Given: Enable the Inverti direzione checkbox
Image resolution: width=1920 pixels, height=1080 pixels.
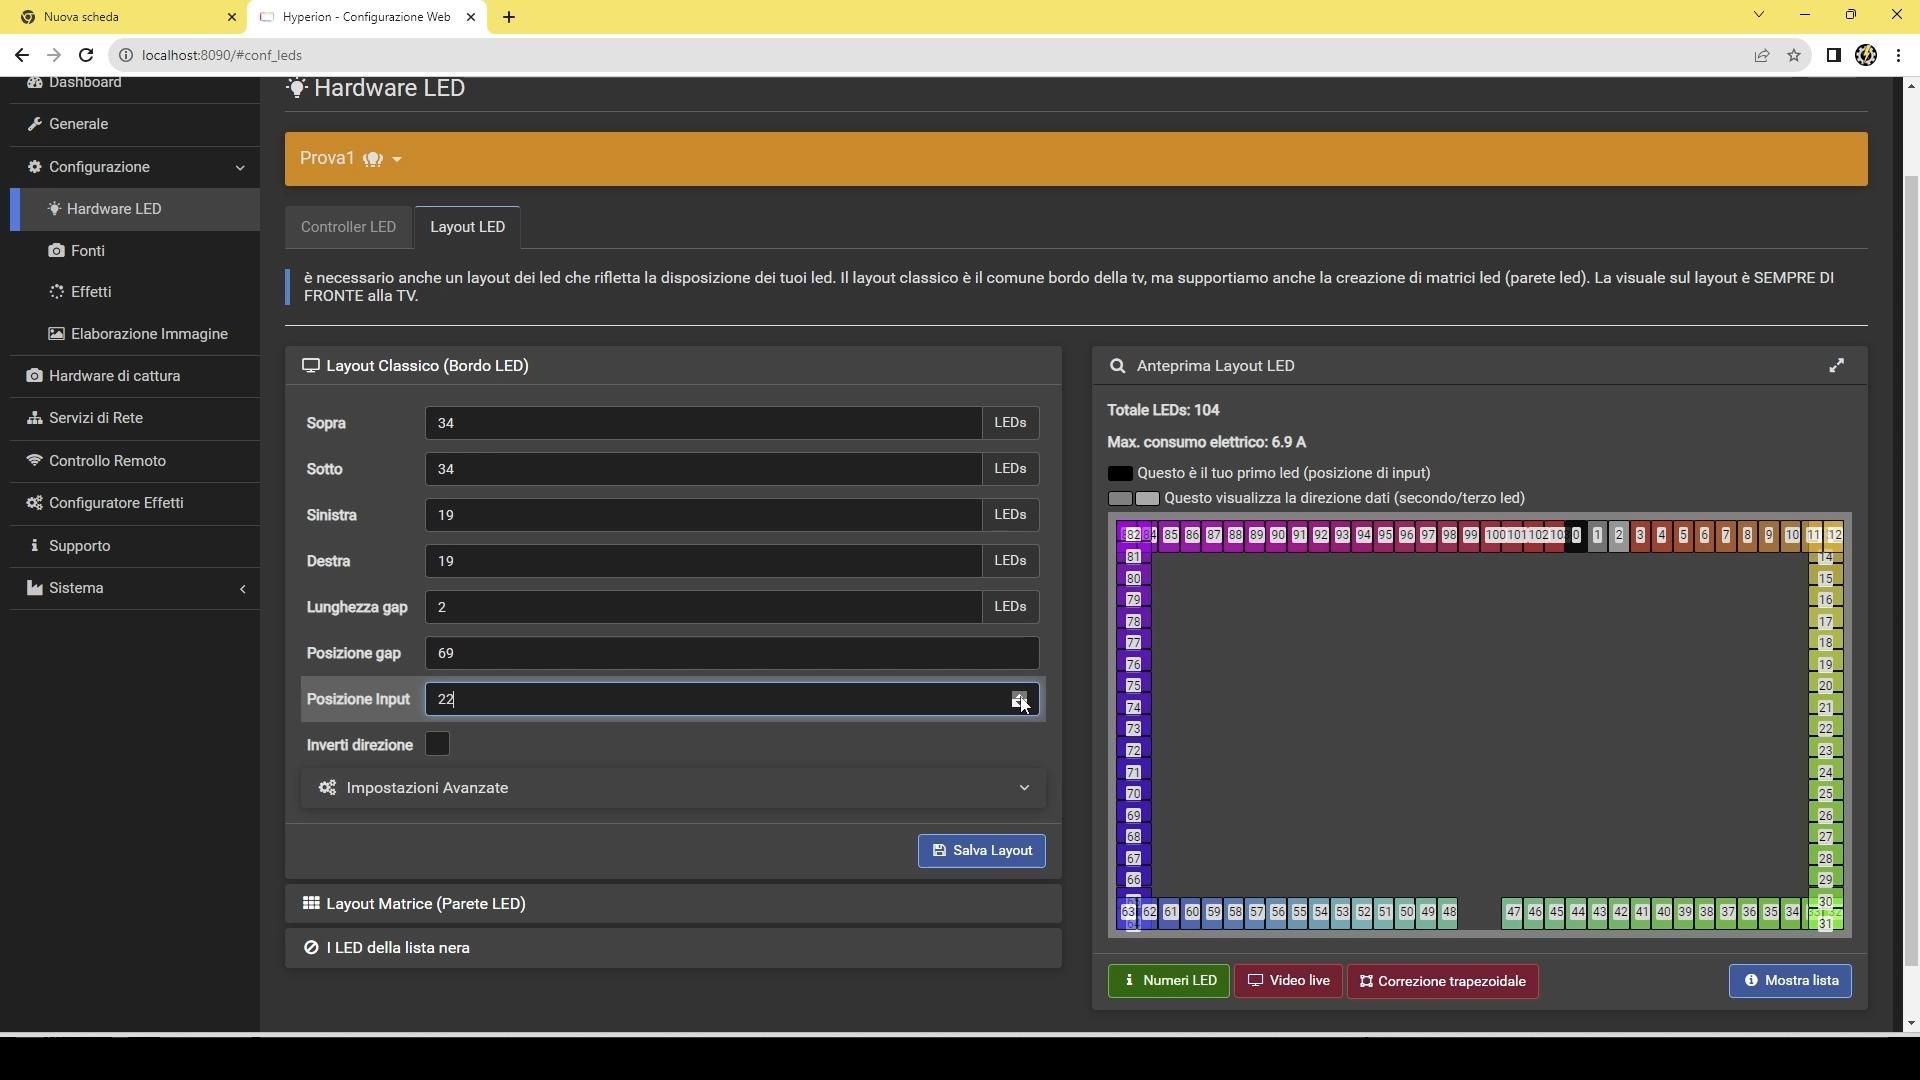Looking at the screenshot, I should 436,744.
